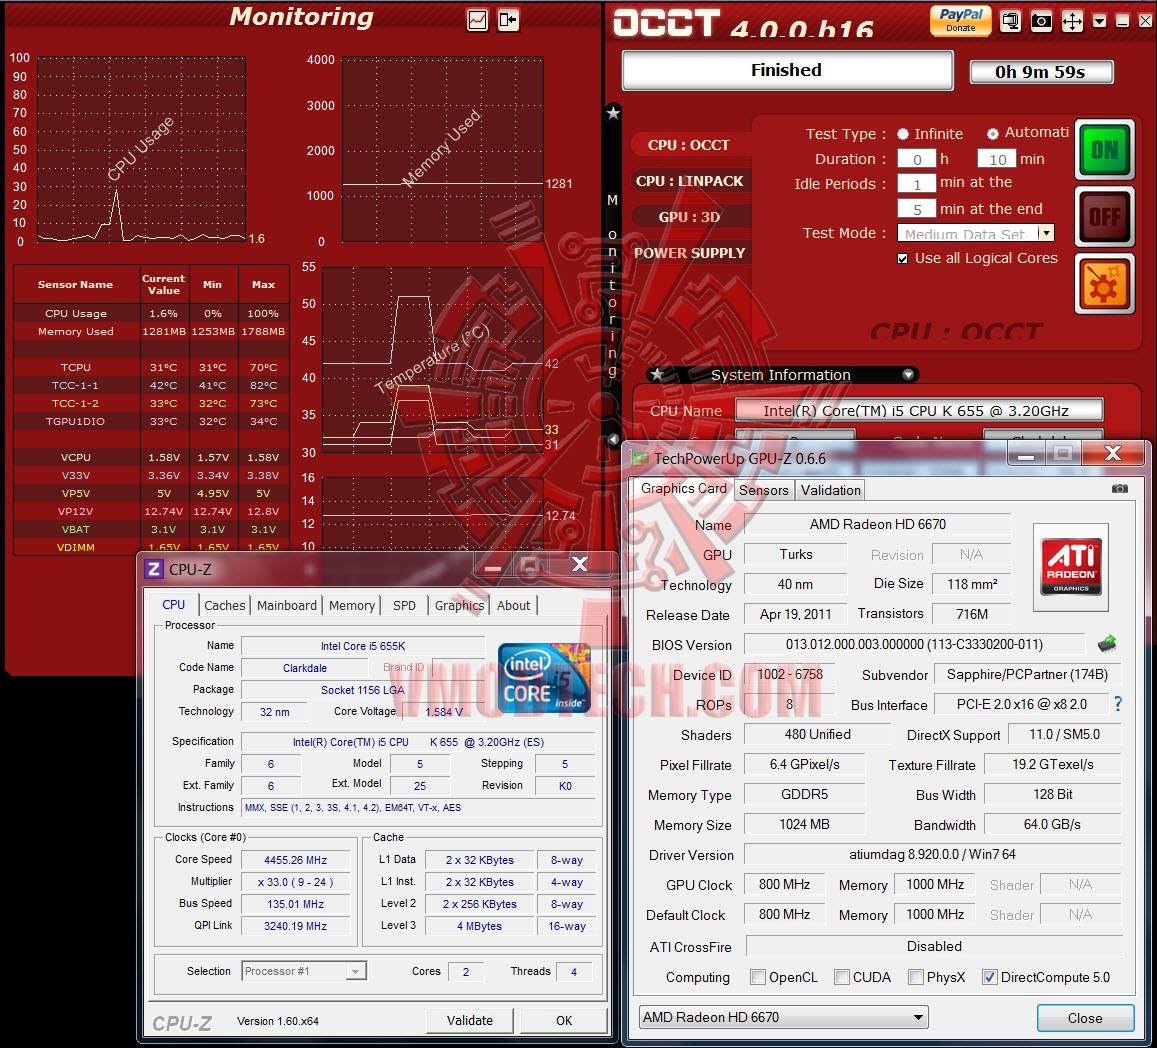Click the ATI Radeon Graphics logo
Image resolution: width=1157 pixels, height=1048 pixels.
click(1071, 567)
